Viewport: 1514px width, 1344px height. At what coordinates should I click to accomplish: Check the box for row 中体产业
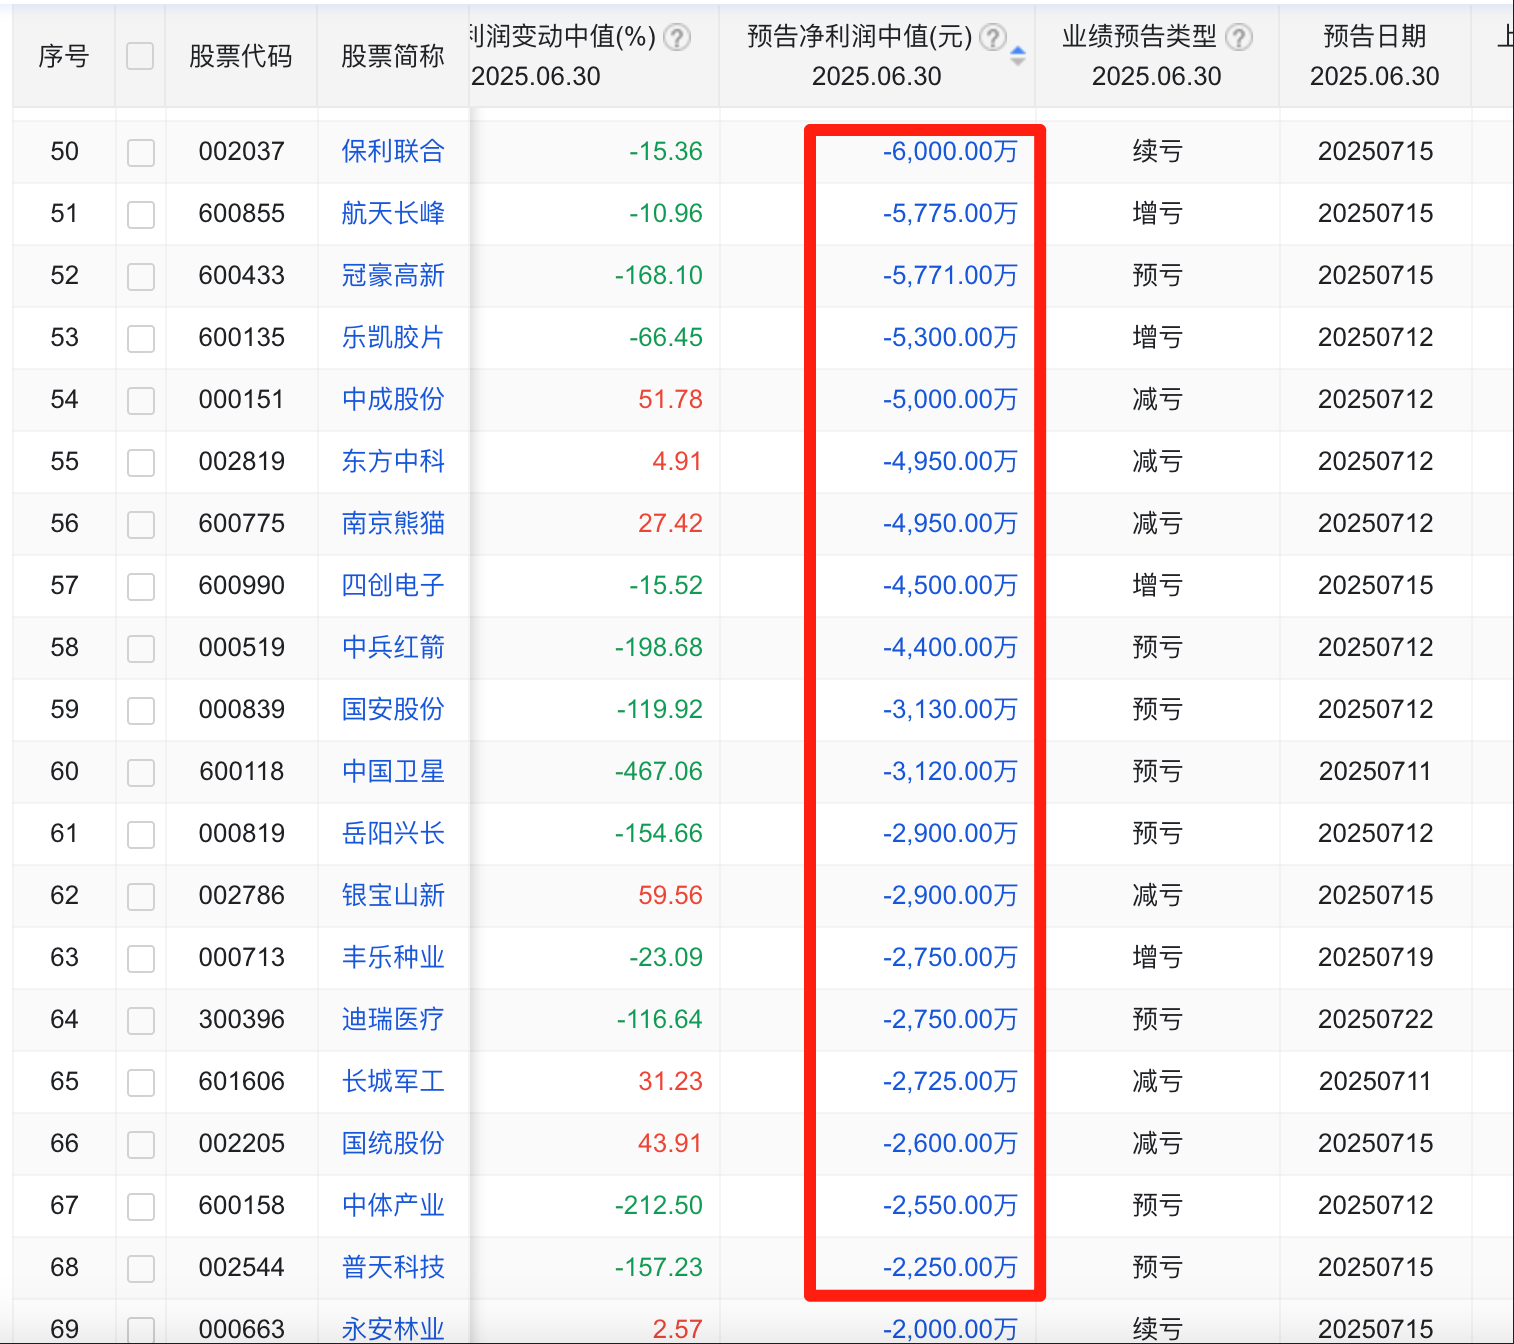tap(141, 1206)
